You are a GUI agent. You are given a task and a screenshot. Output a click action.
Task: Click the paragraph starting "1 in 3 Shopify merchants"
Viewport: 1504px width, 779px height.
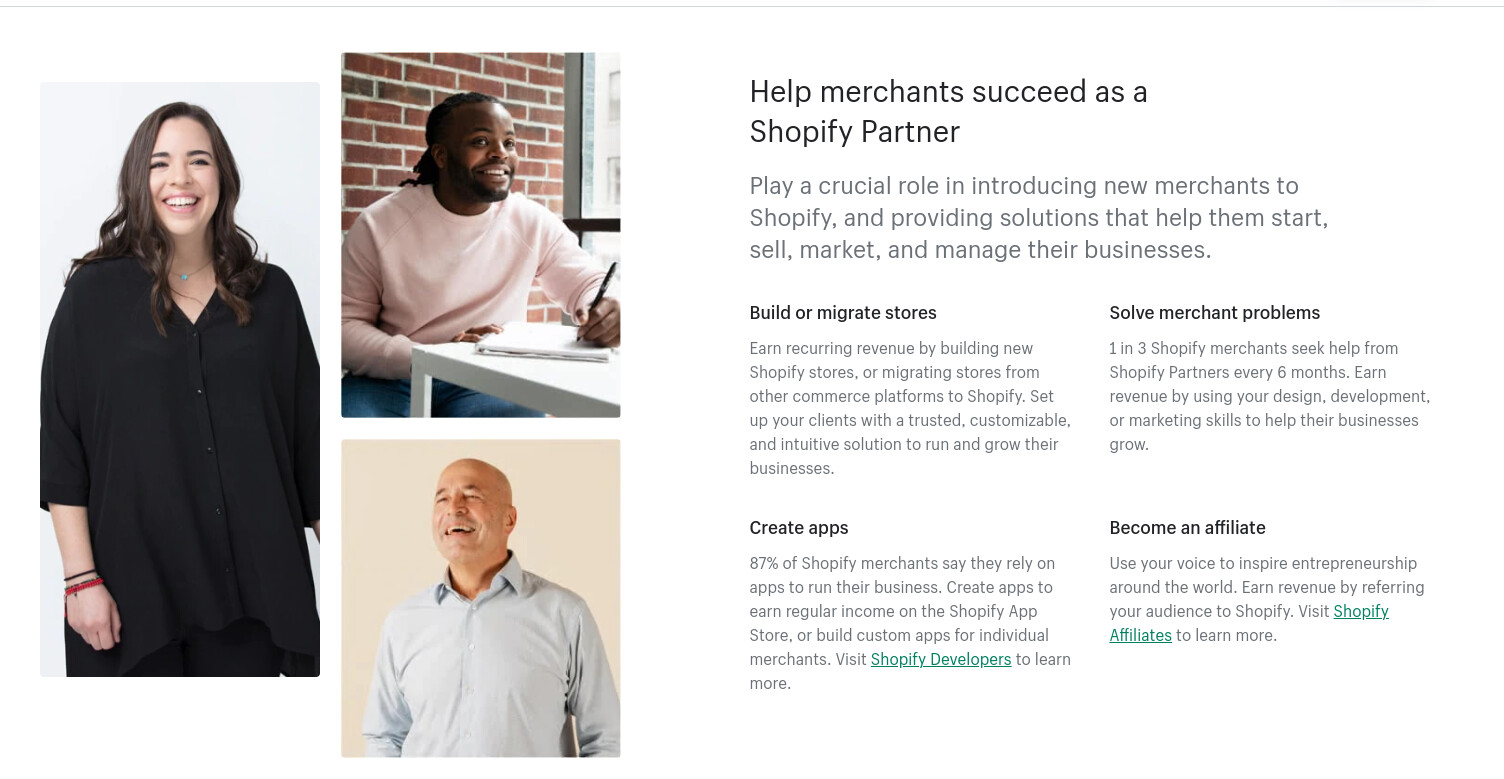(1270, 396)
